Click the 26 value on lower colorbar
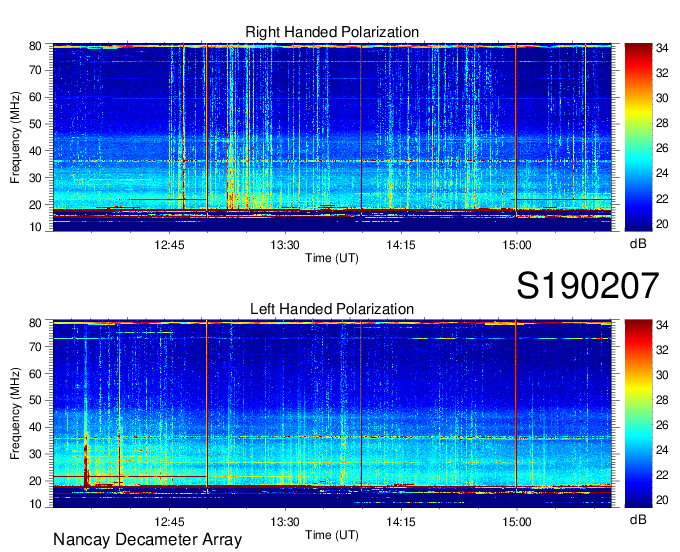 [x=662, y=425]
